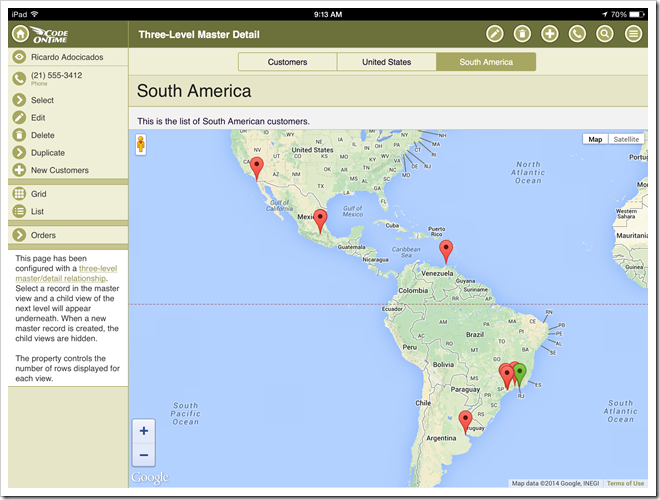This screenshot has width=660, height=500.
Task: Switch to the Customers tab
Action: (x=287, y=62)
